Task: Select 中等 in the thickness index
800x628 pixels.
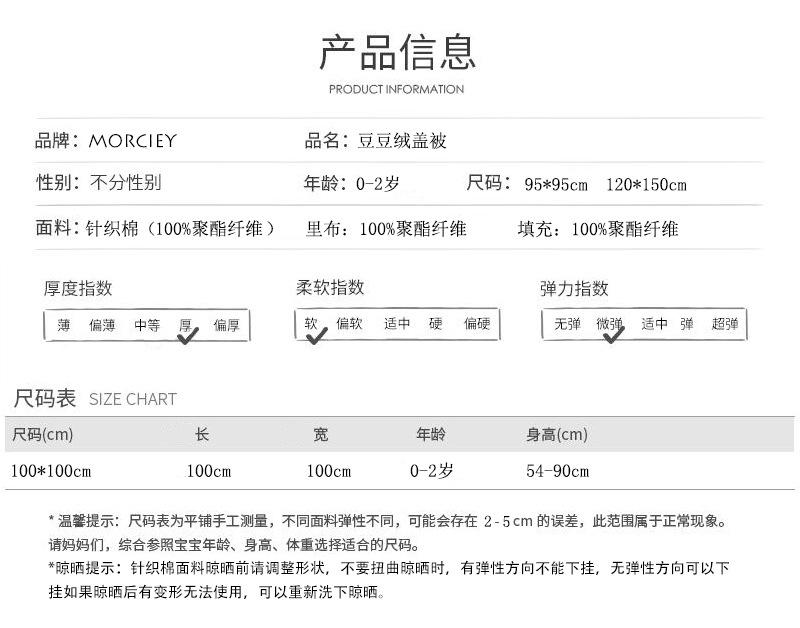Action: (x=147, y=325)
